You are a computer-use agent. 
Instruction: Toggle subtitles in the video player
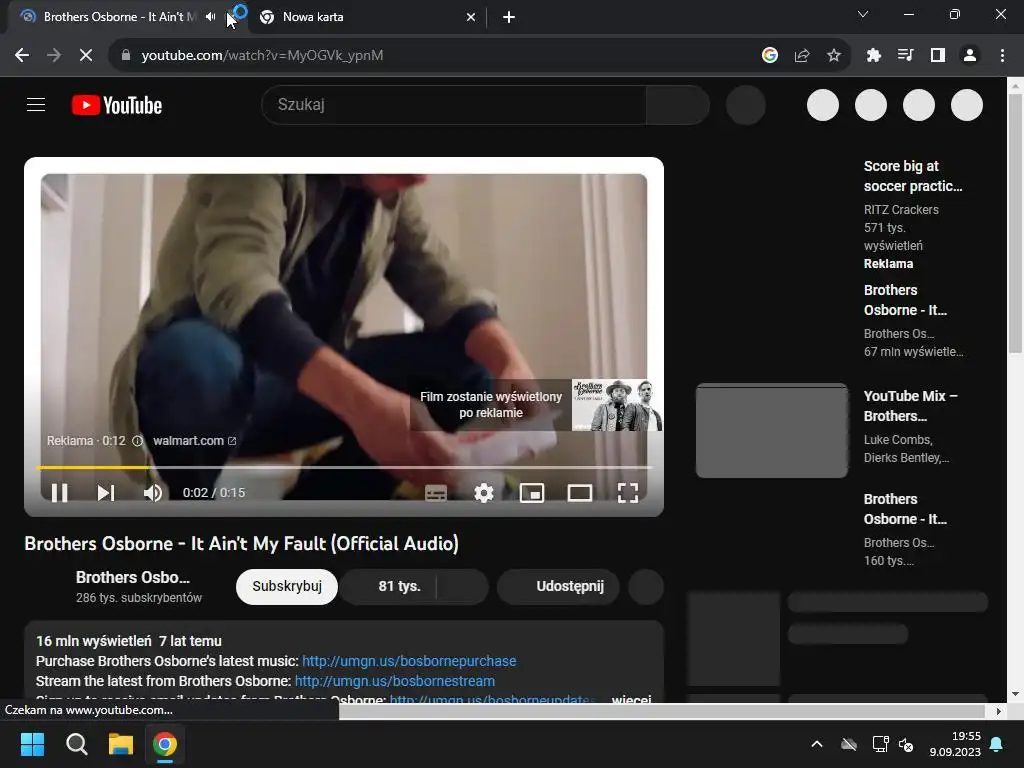coord(436,492)
